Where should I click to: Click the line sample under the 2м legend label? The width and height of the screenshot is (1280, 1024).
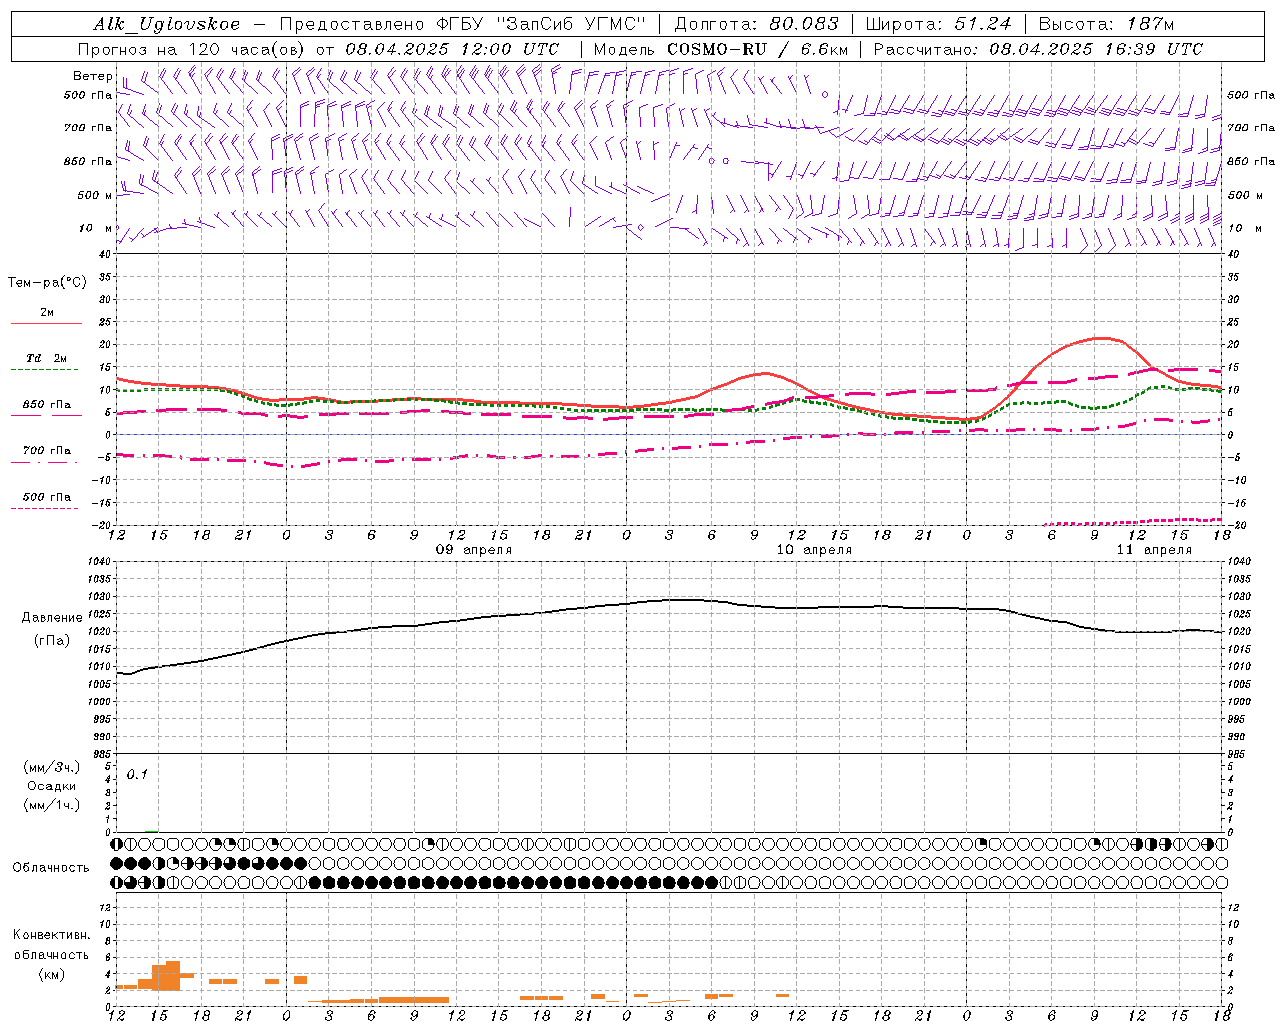pos(46,324)
